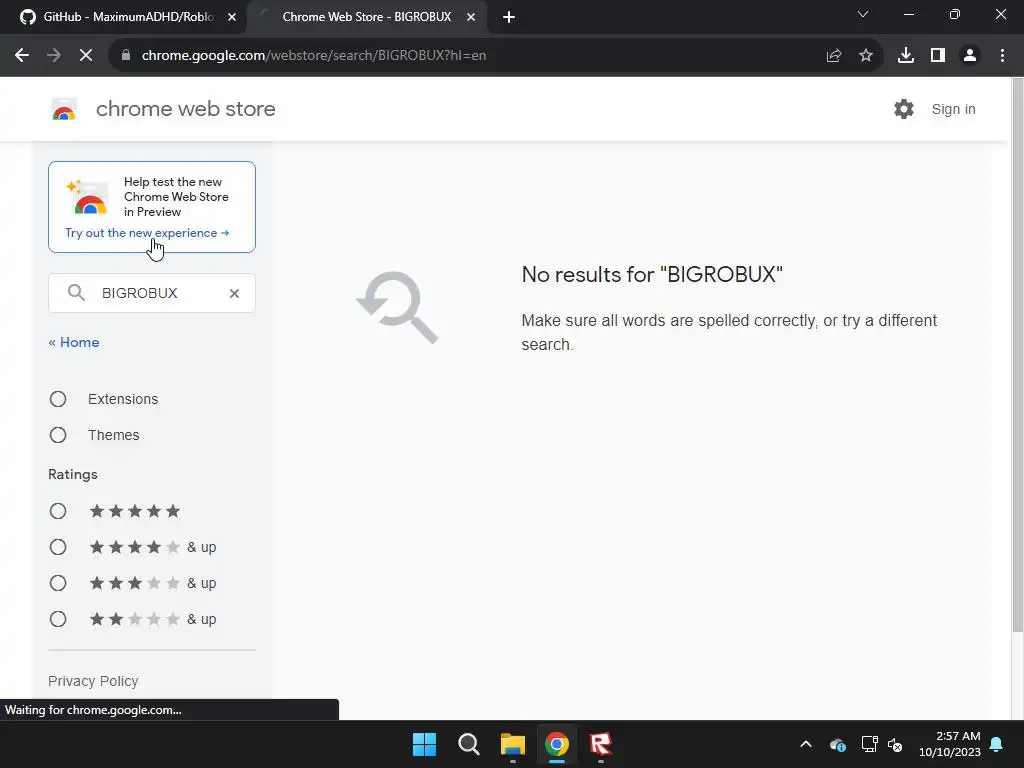Filter by five stars rating
1024x768 pixels.
coord(58,511)
